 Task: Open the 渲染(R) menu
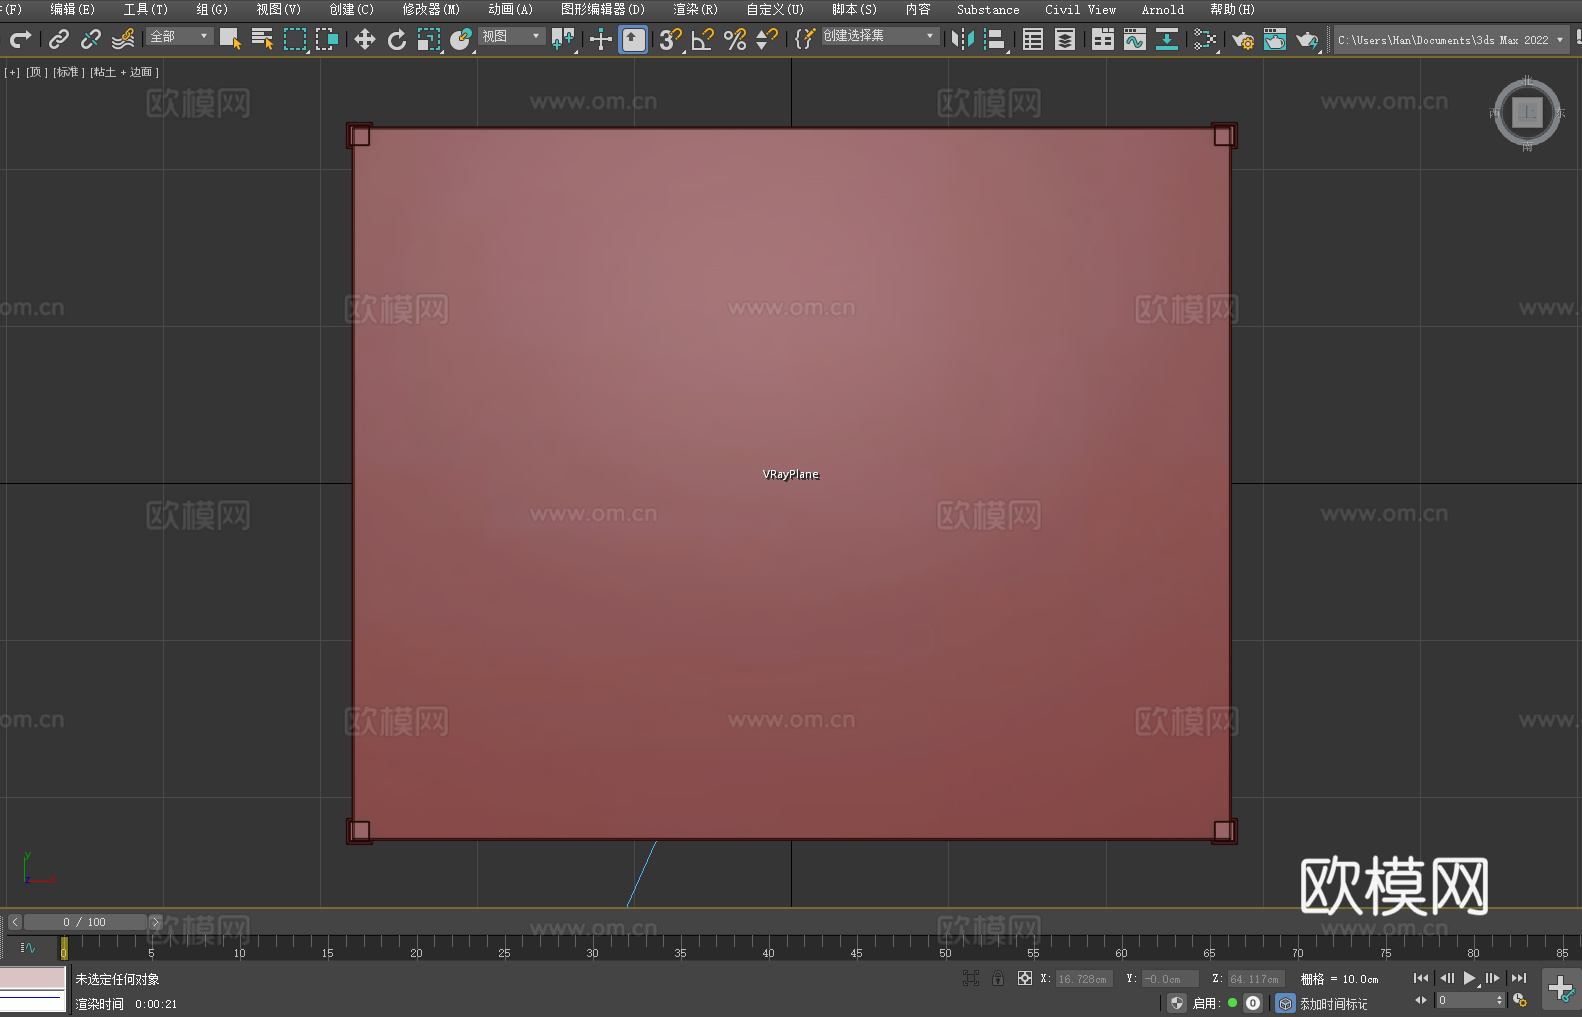695,9
